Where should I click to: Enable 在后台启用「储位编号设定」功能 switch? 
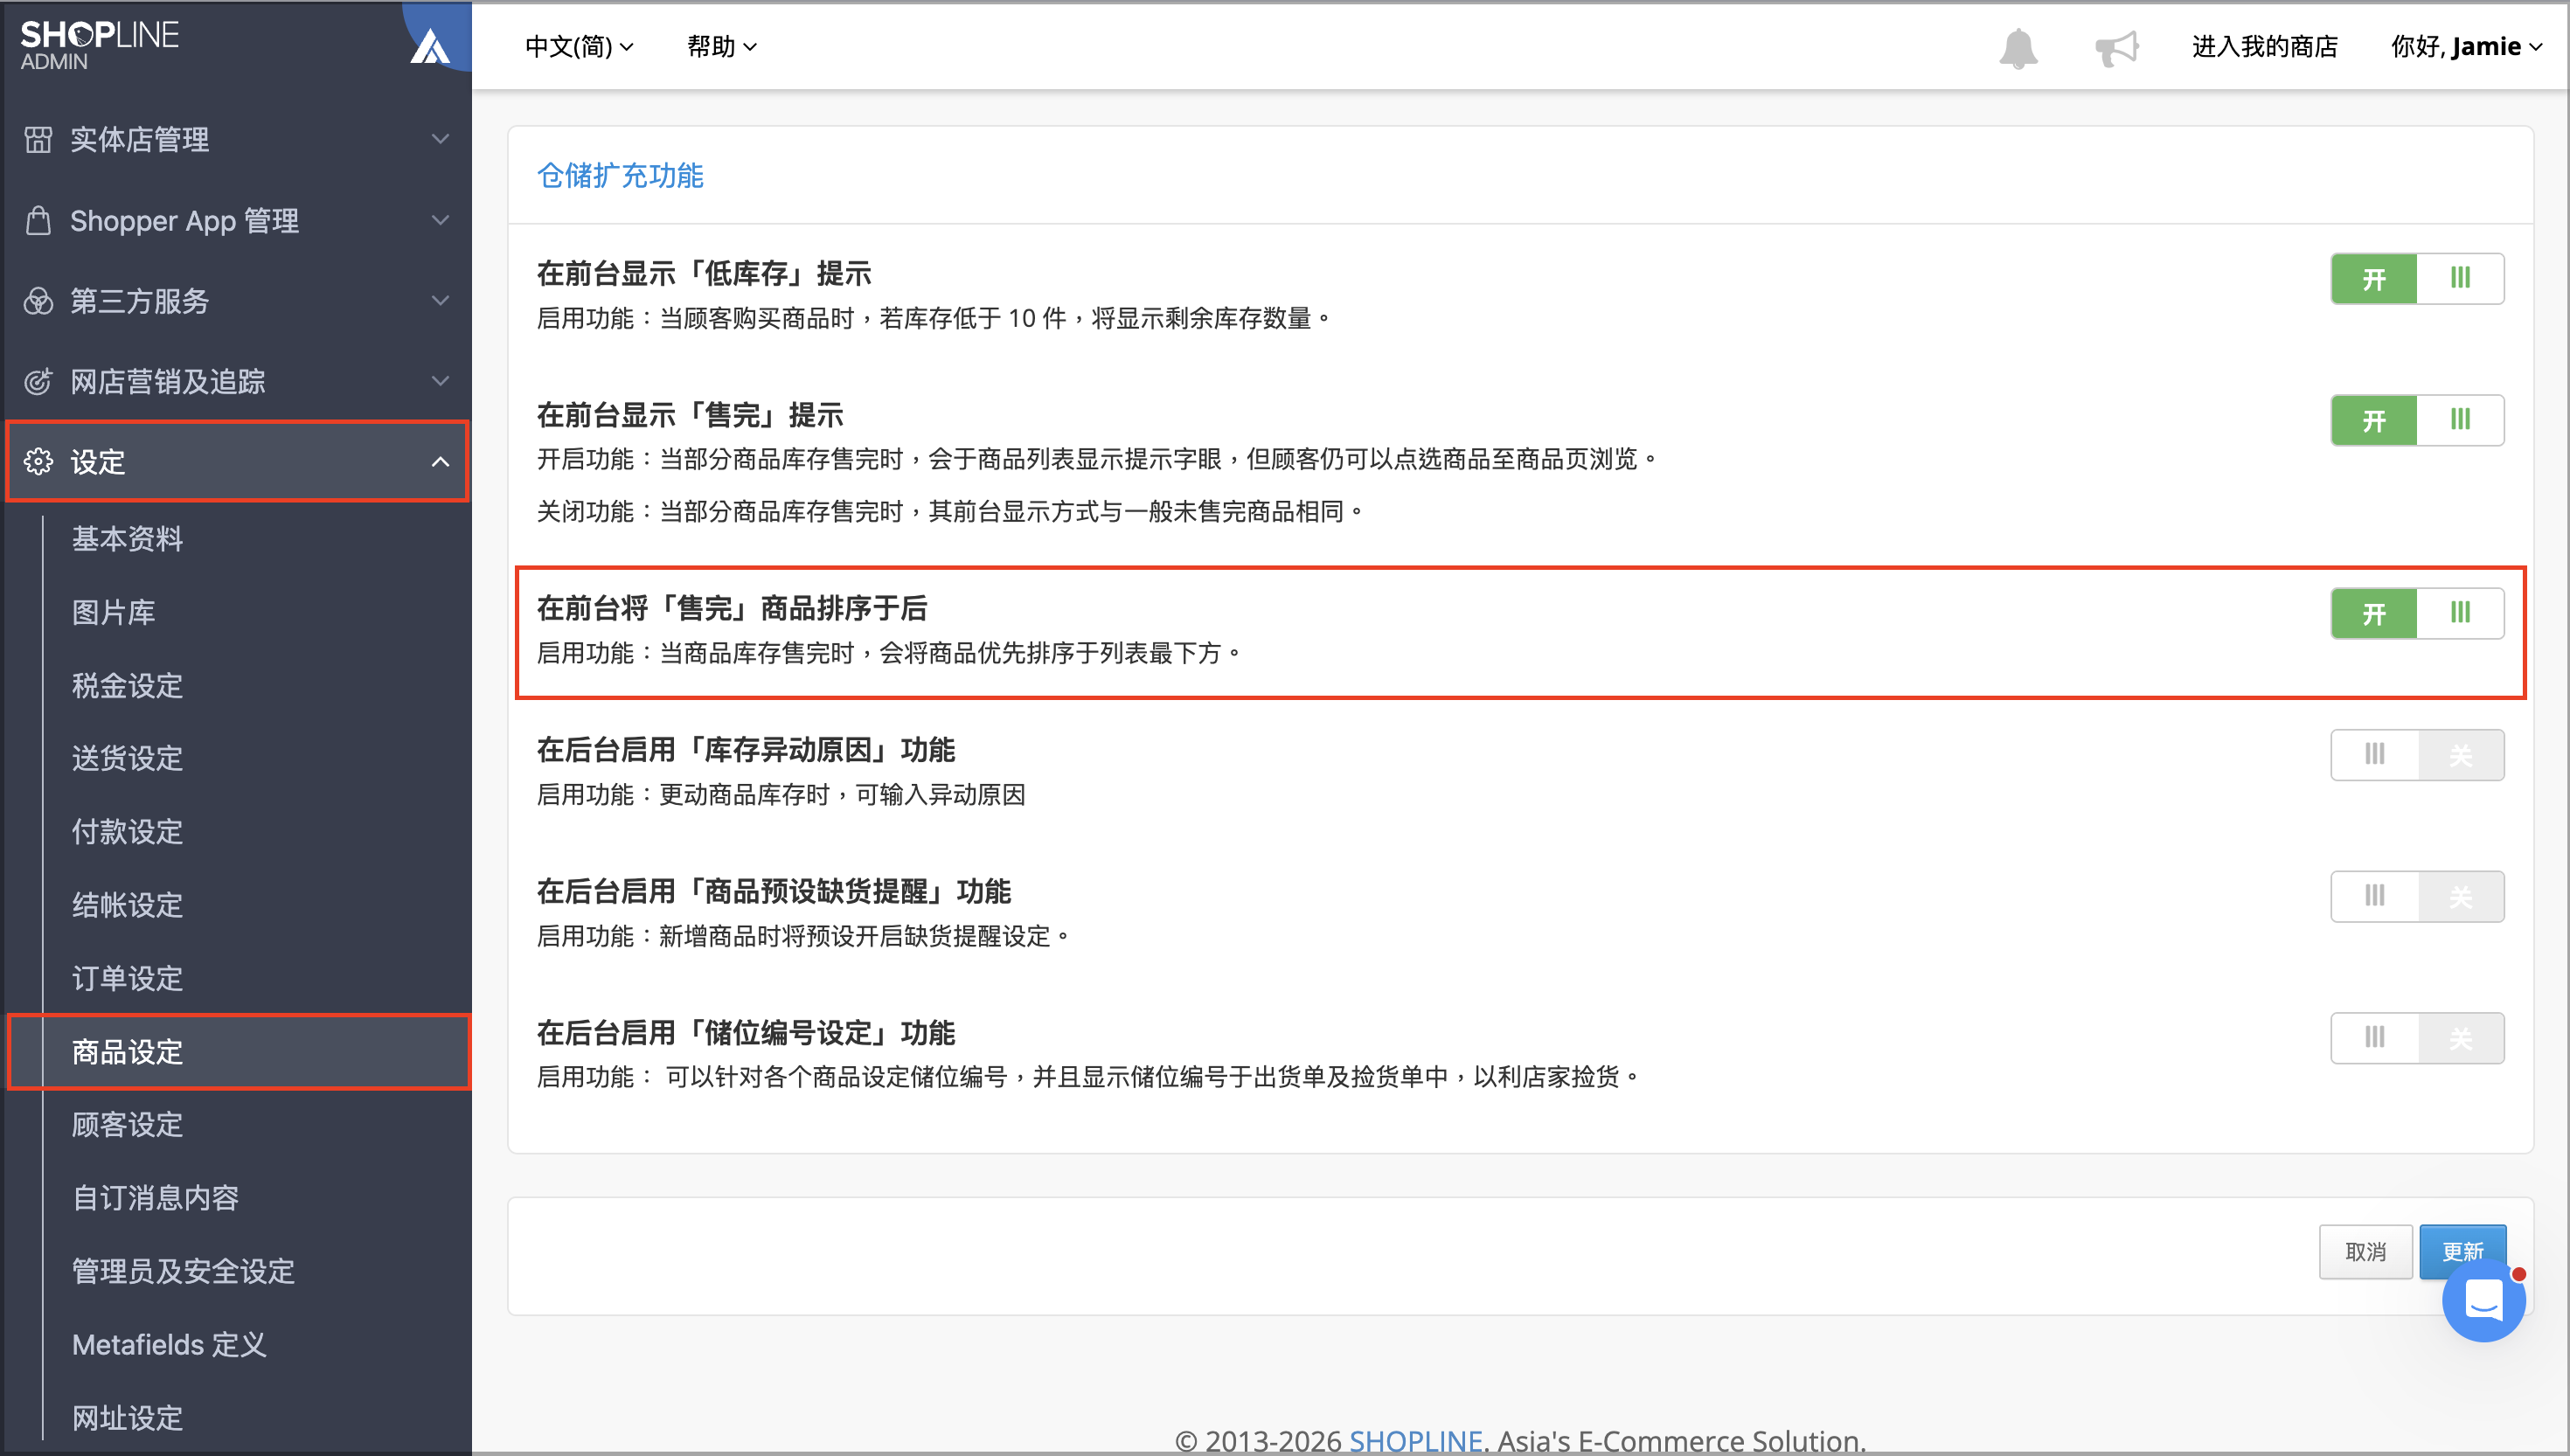2417,1038
